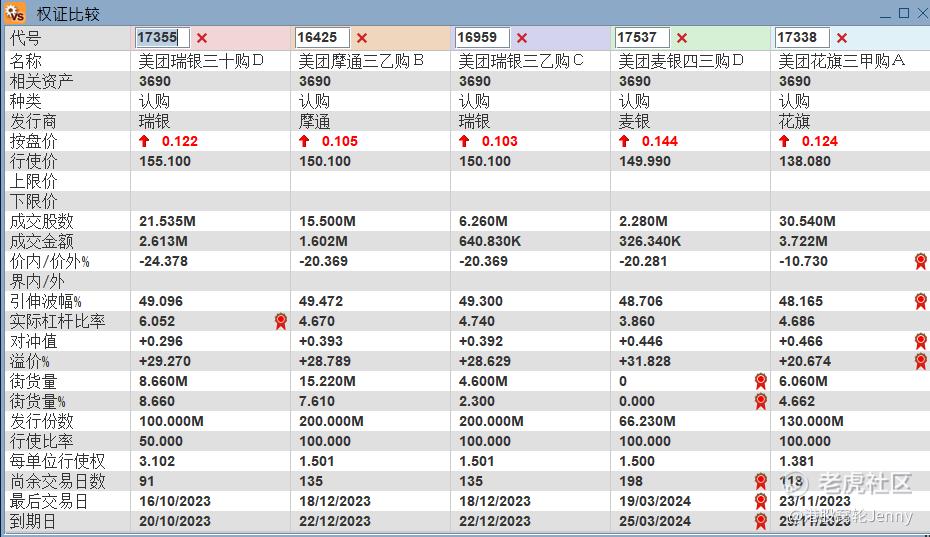Click the red up arrow beside 0.144
This screenshot has width=930, height=537.
624,141
